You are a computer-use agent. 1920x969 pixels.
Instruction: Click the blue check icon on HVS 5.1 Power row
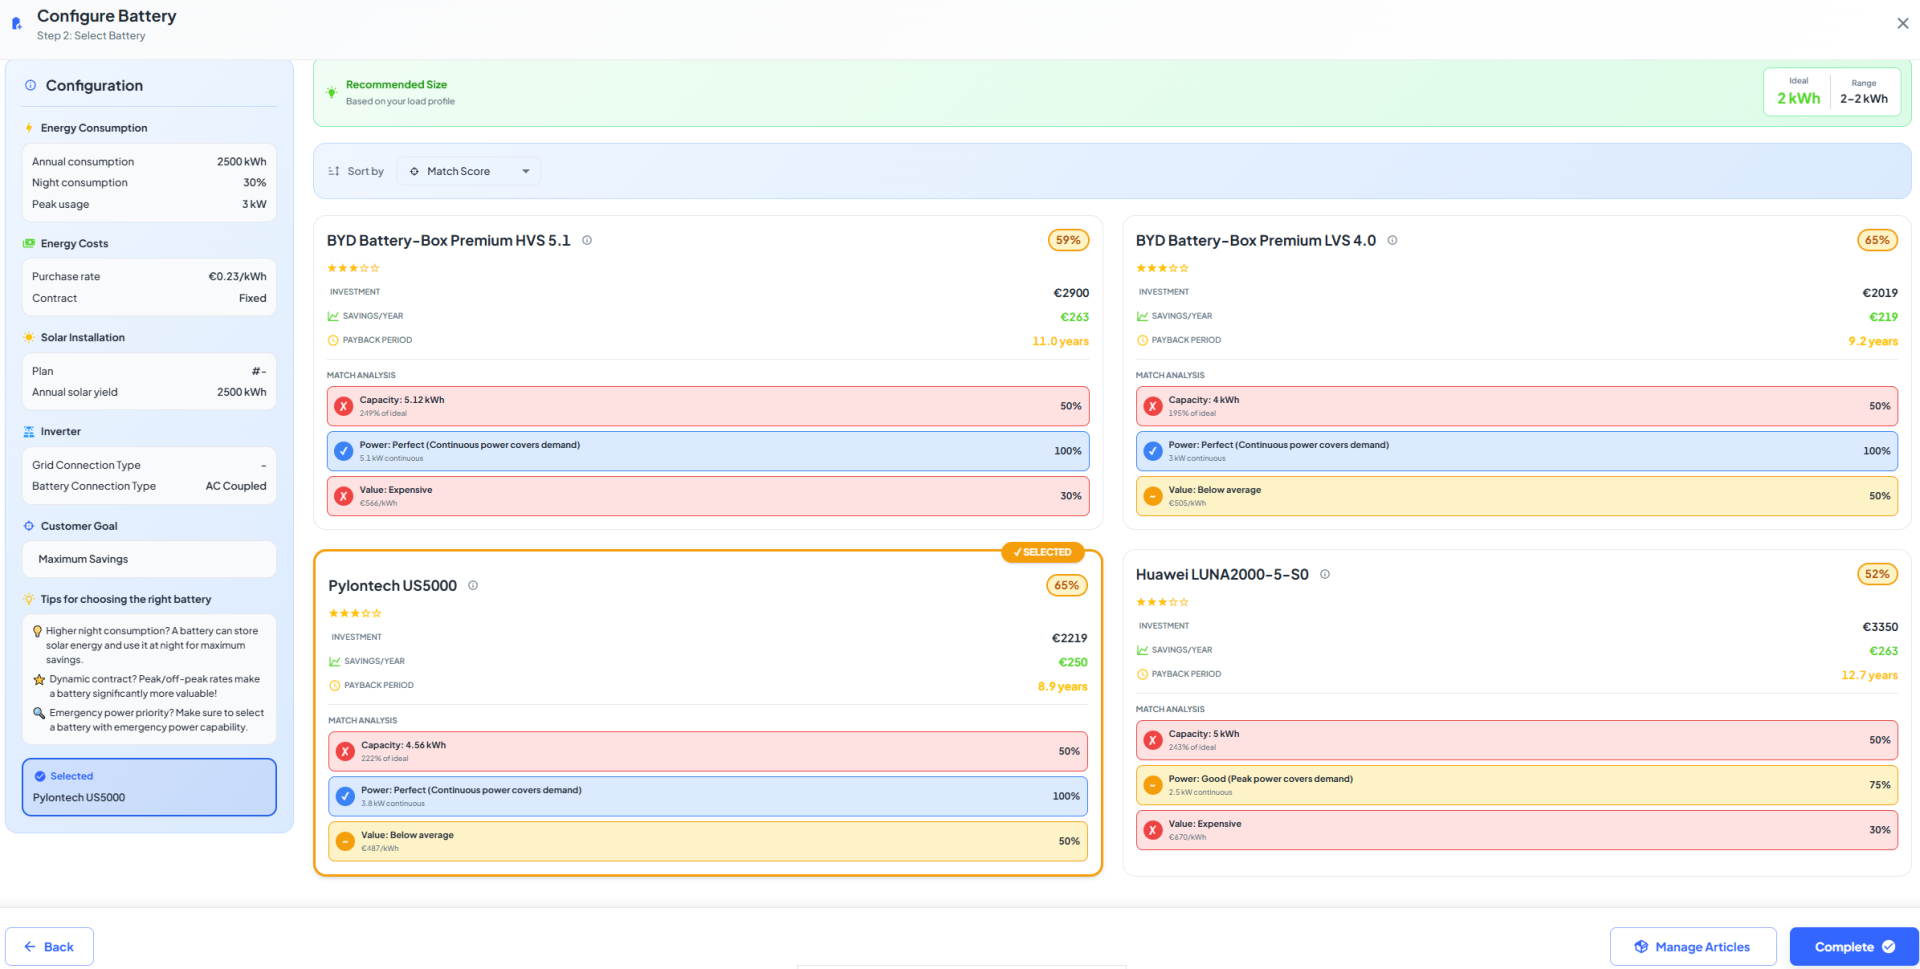coord(344,451)
